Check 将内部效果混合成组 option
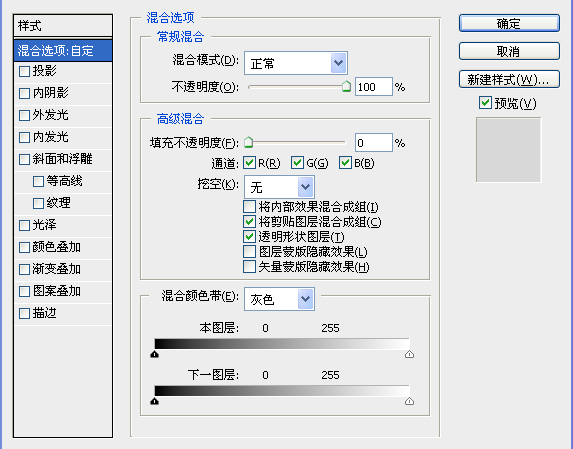The image size is (573, 449). [249, 206]
